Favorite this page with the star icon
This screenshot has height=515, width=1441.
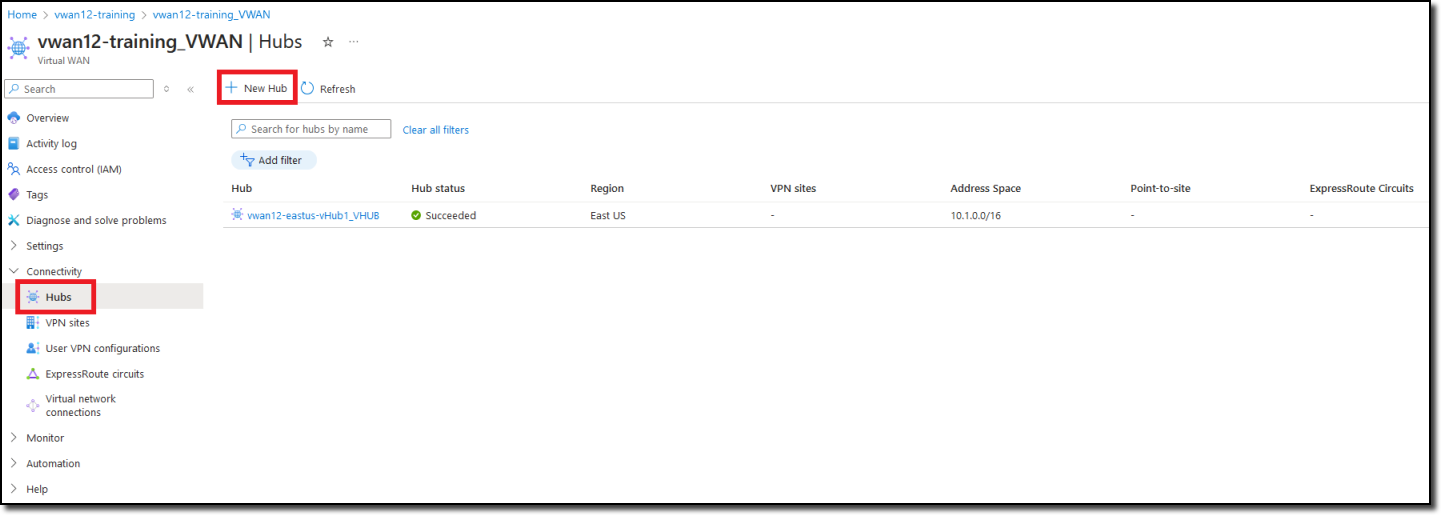point(327,42)
